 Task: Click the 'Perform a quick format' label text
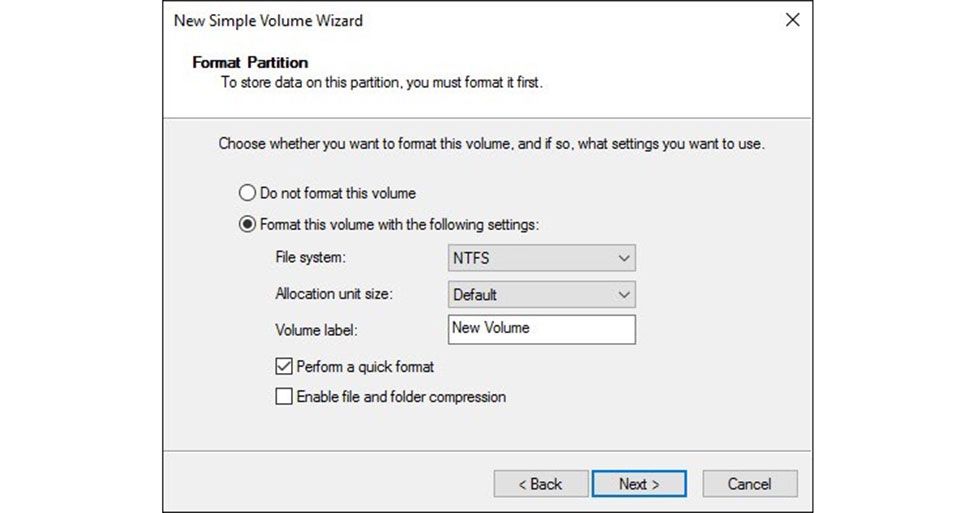(365, 367)
